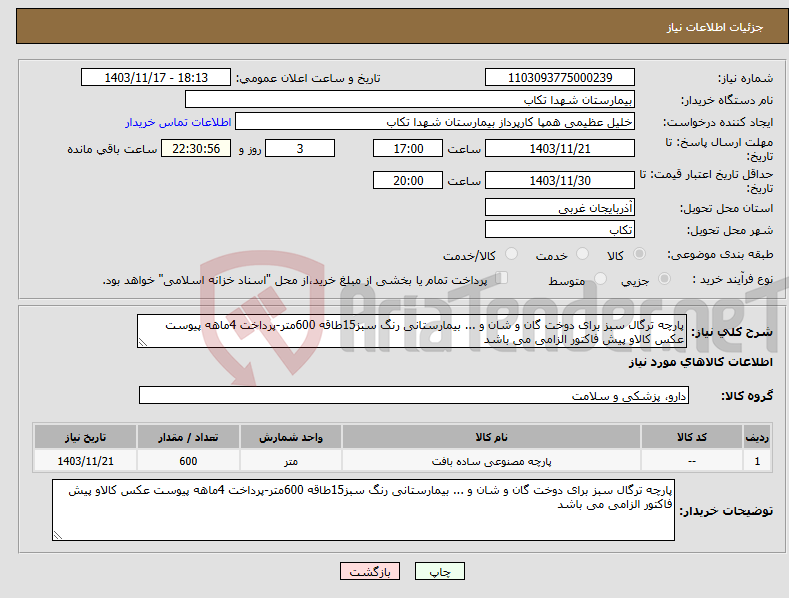Click the price validity time 20:00 field
The width and height of the screenshot is (789, 598).
coord(408,180)
